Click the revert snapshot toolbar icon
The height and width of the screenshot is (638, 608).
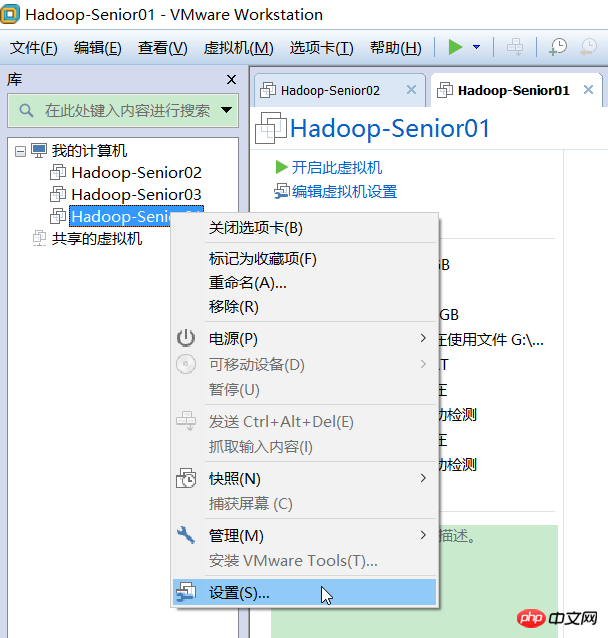[588, 47]
